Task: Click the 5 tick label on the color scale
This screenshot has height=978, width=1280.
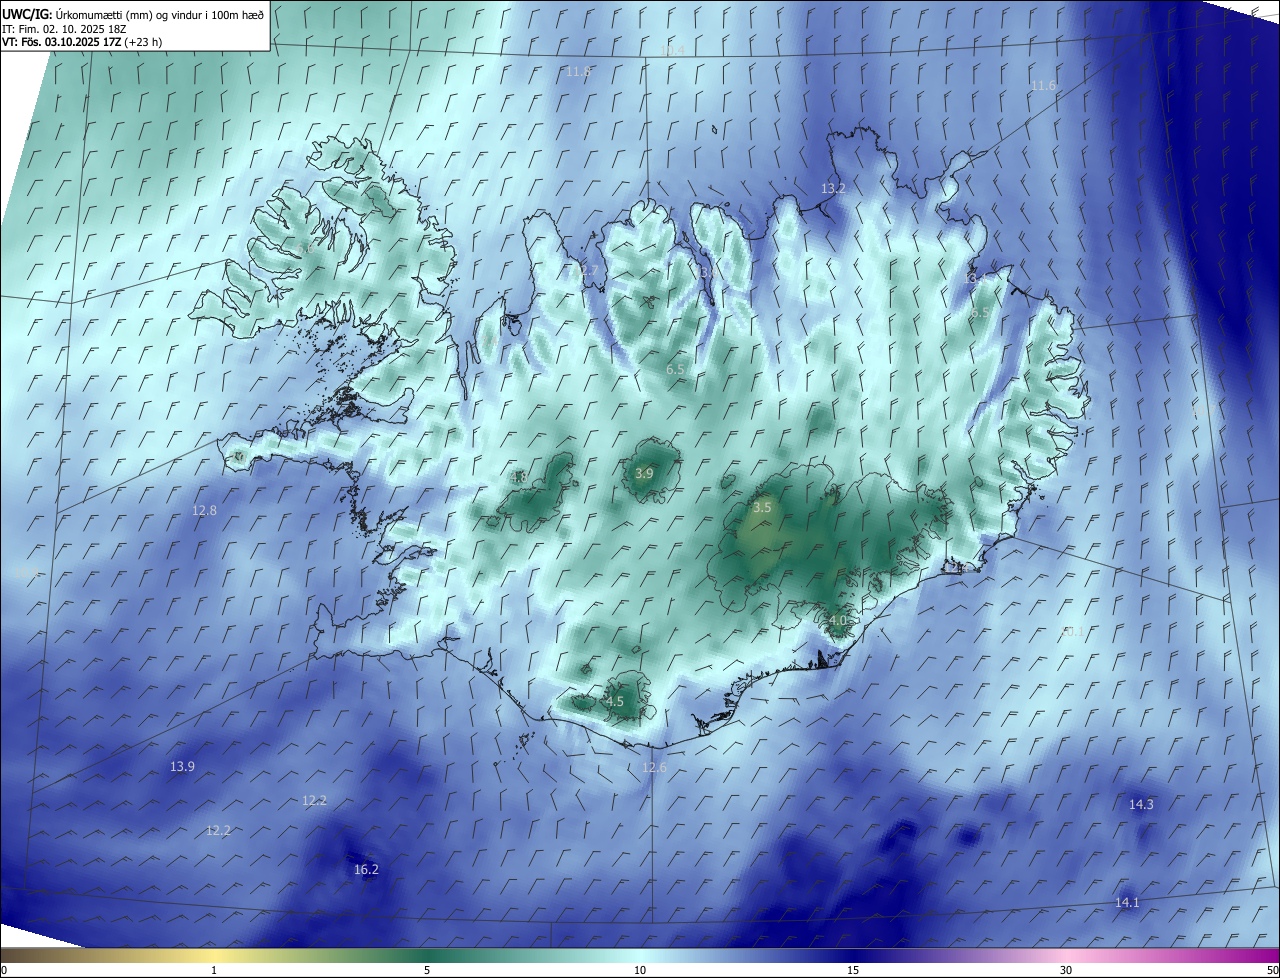Action: click(427, 970)
